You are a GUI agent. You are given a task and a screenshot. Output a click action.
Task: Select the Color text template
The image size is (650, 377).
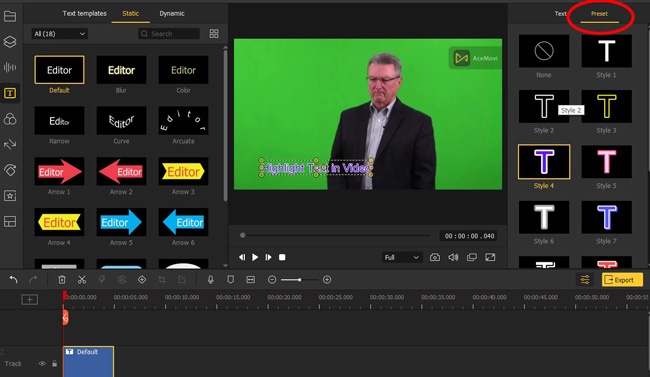coord(183,70)
